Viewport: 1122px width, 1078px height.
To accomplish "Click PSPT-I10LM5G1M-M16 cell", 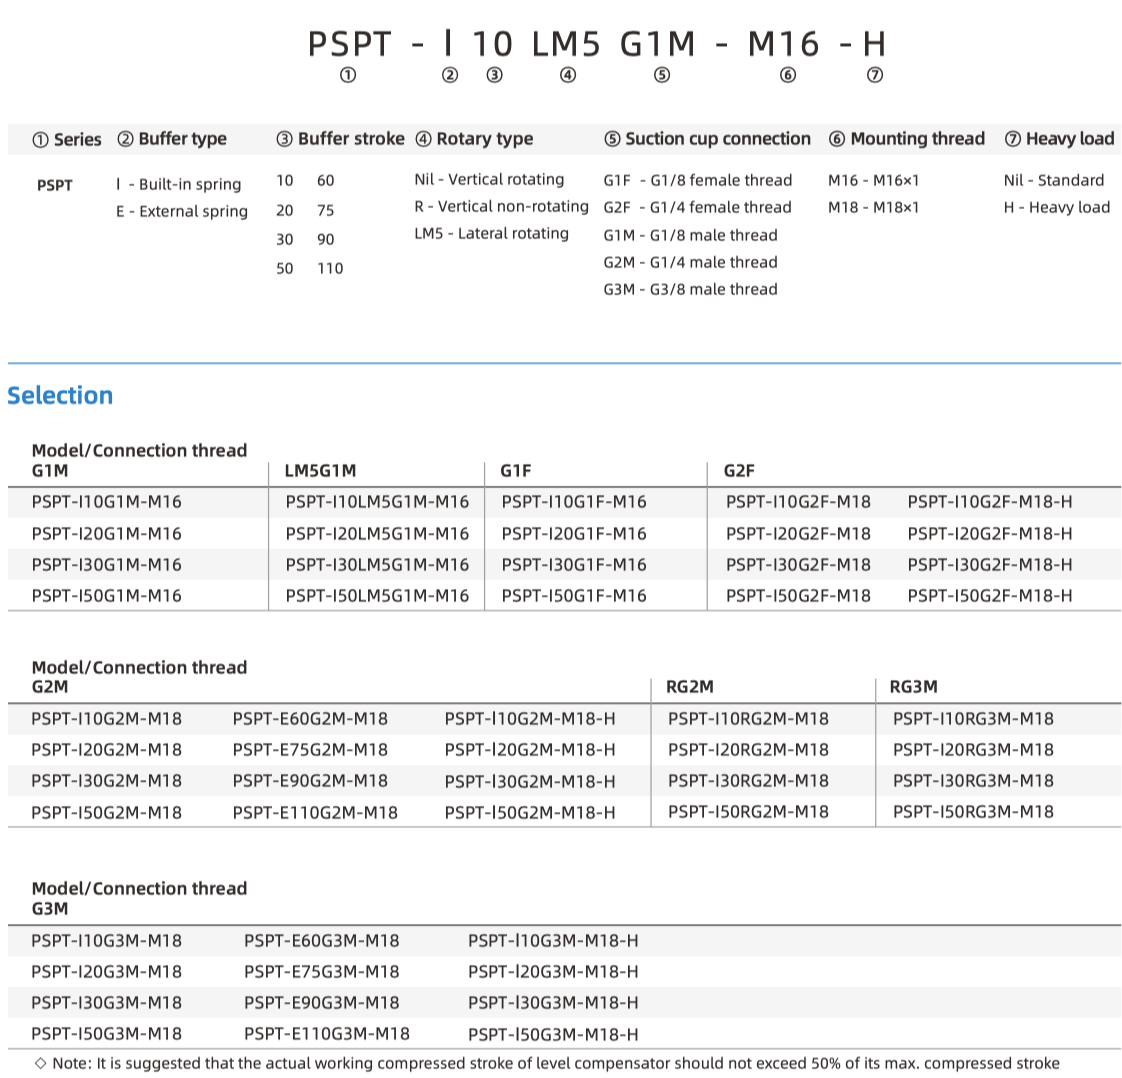I will coord(377,502).
